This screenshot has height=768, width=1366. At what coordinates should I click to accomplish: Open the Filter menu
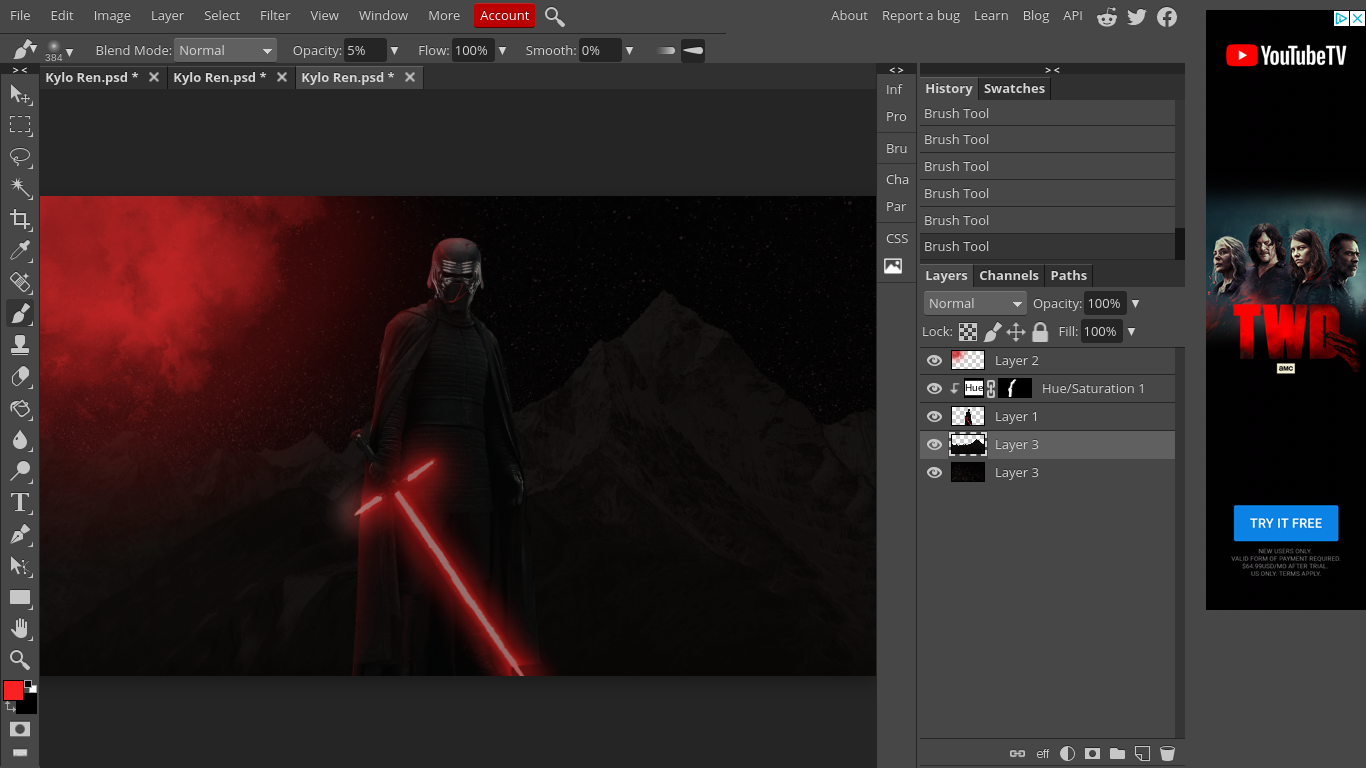coord(275,15)
